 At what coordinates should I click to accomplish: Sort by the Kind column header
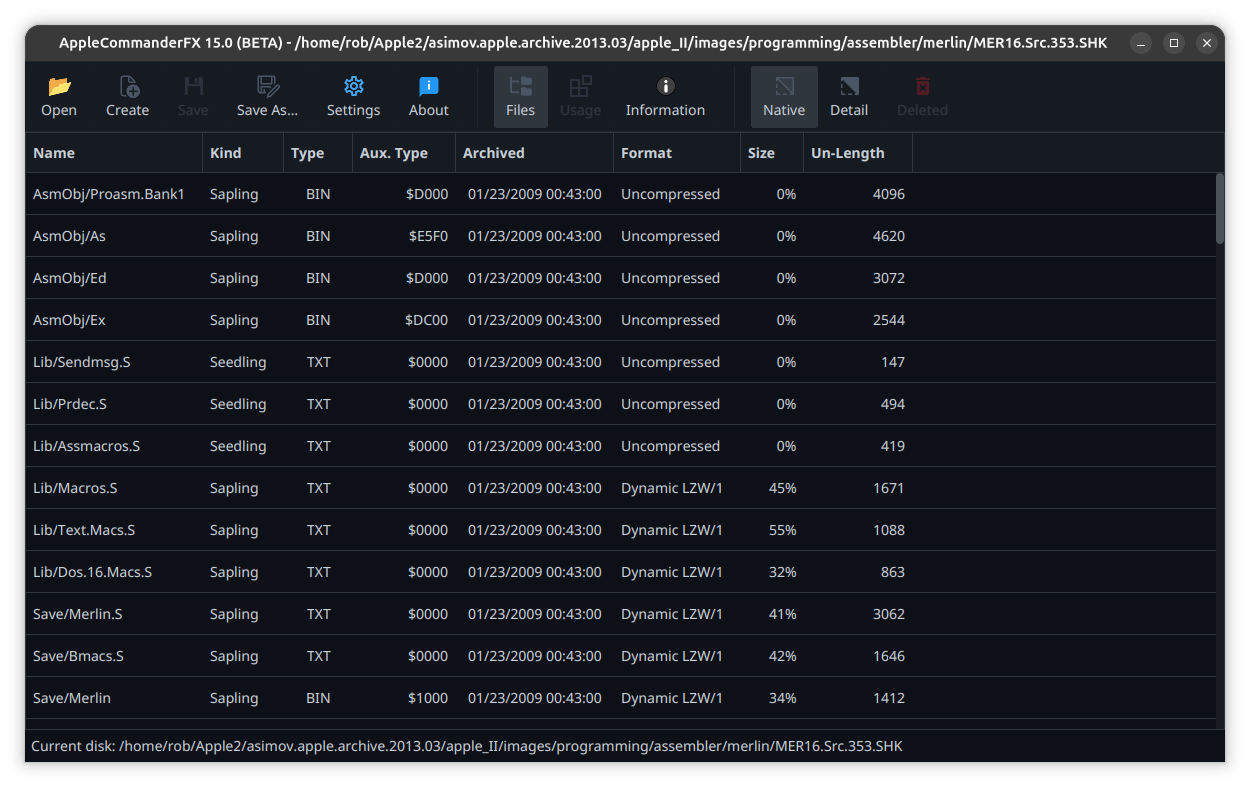pyautogui.click(x=243, y=153)
